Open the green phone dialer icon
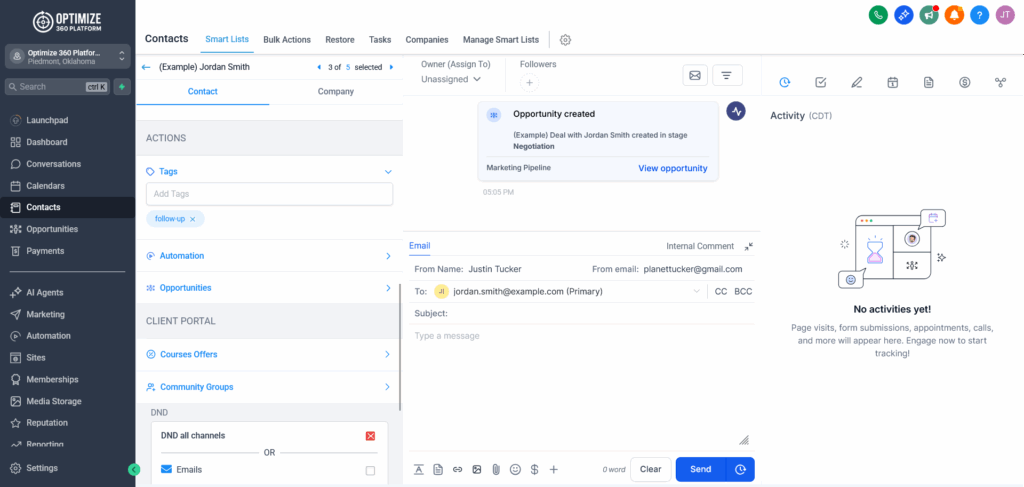 [878, 14]
